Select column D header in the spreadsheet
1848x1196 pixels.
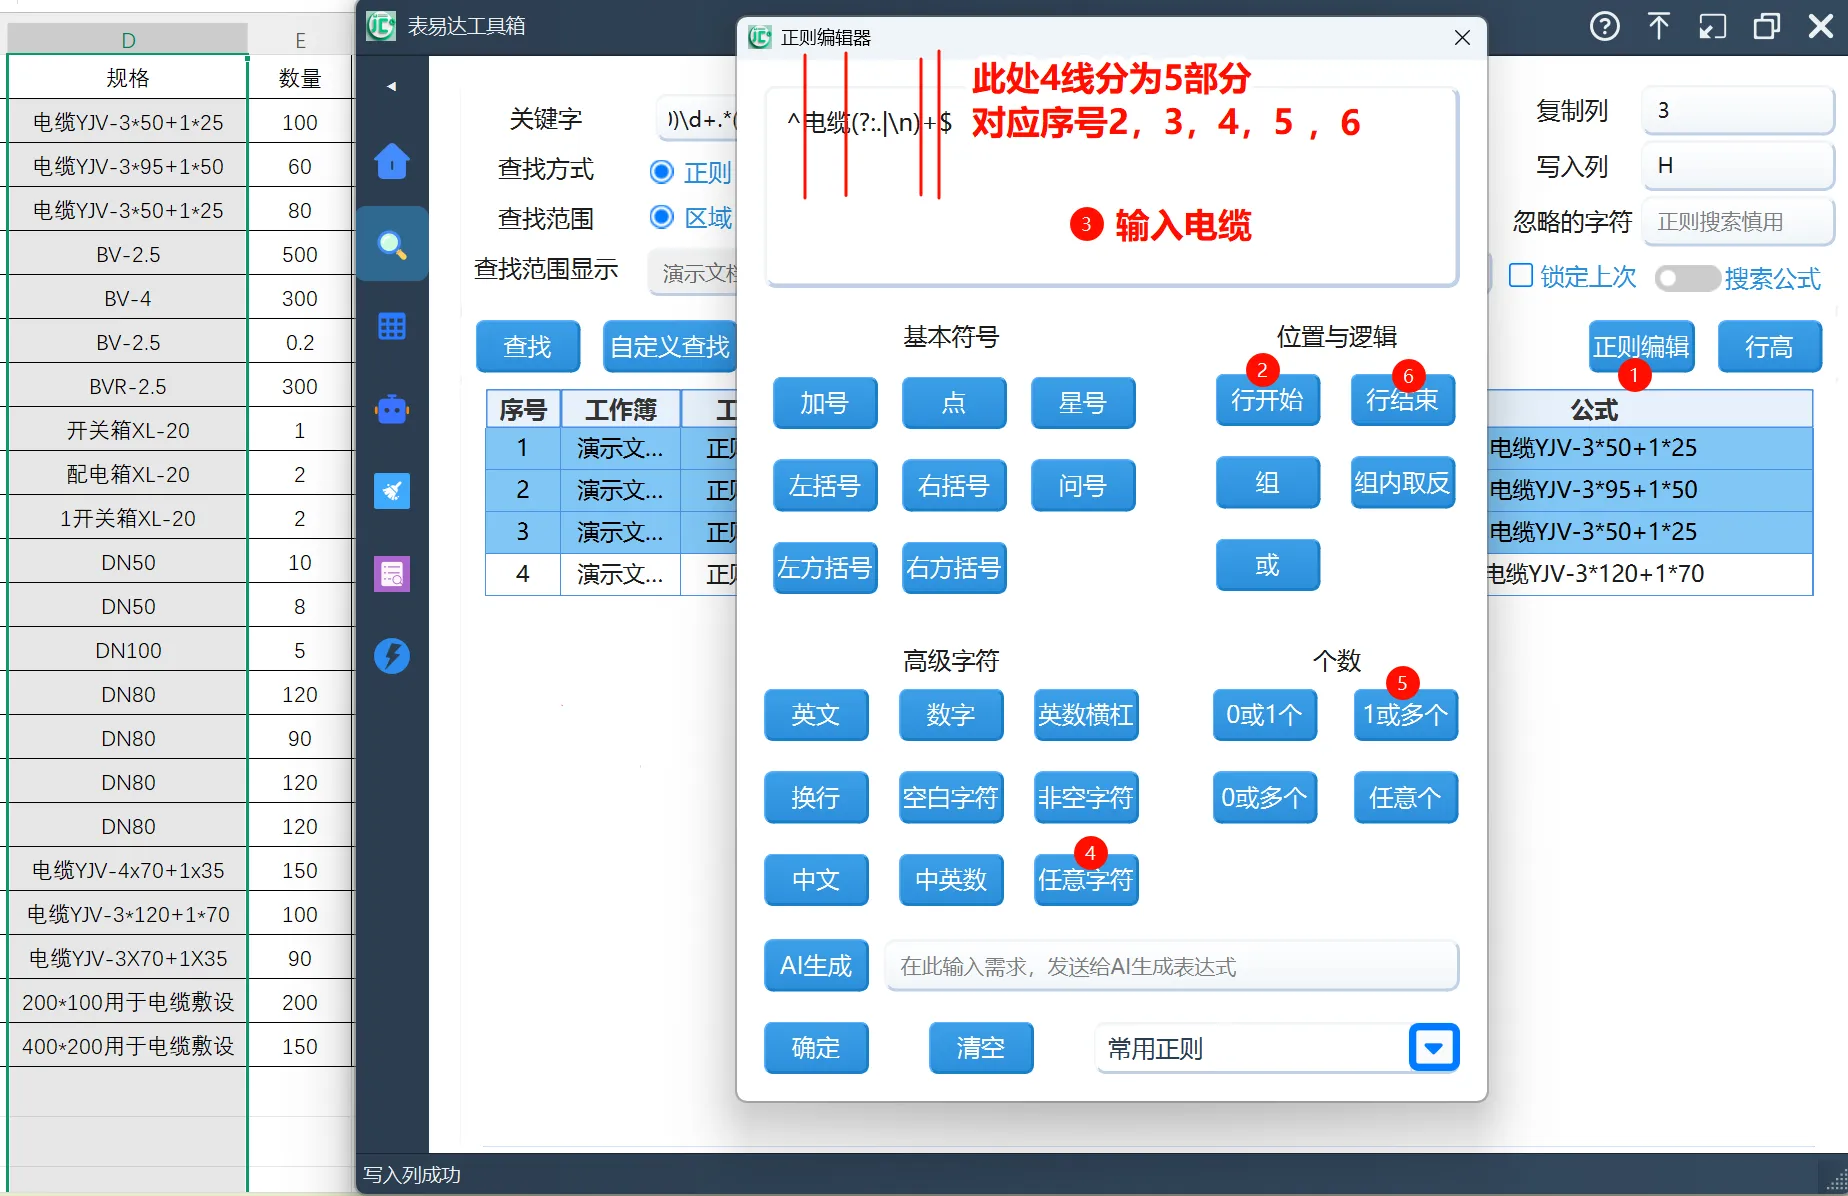click(x=128, y=40)
